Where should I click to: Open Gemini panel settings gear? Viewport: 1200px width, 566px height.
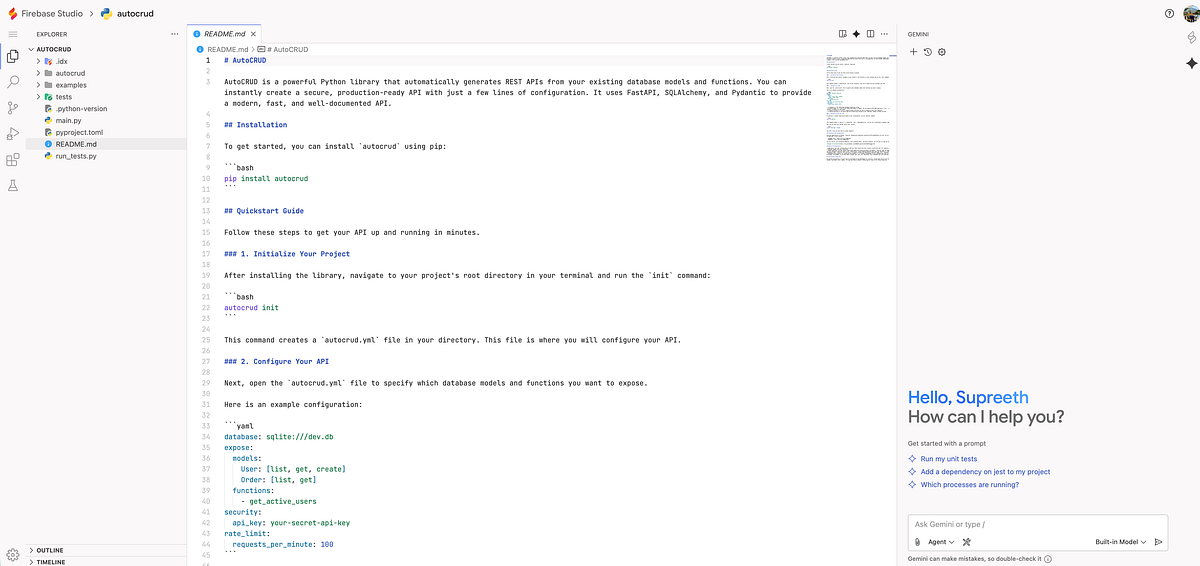pos(941,52)
